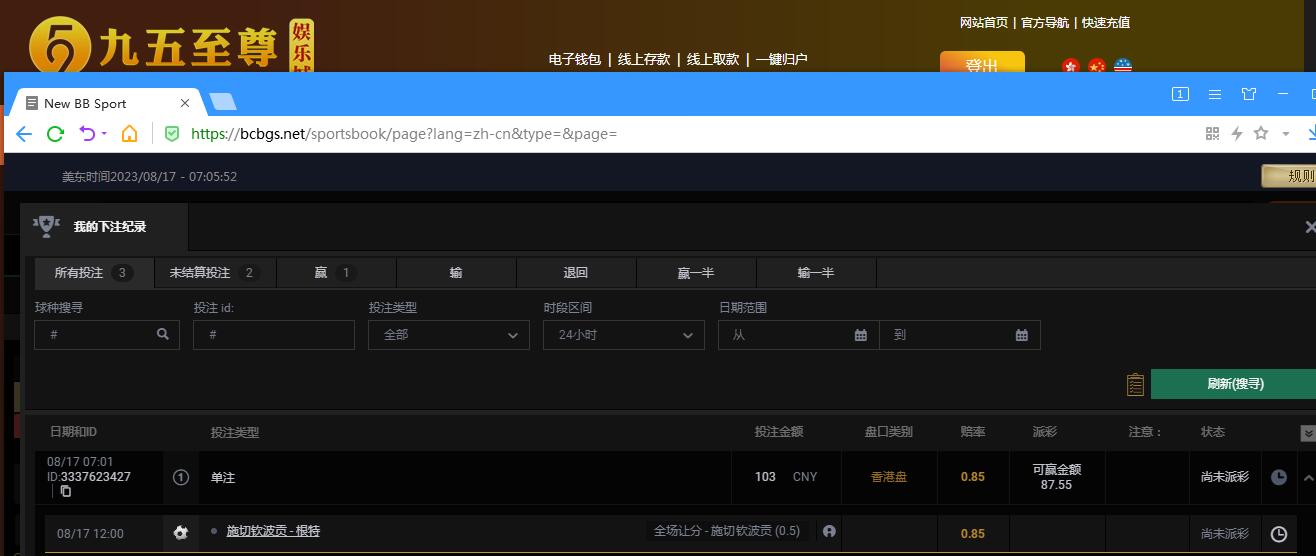
Task: Click the round badge beside 全场让分 label
Action: point(829,531)
